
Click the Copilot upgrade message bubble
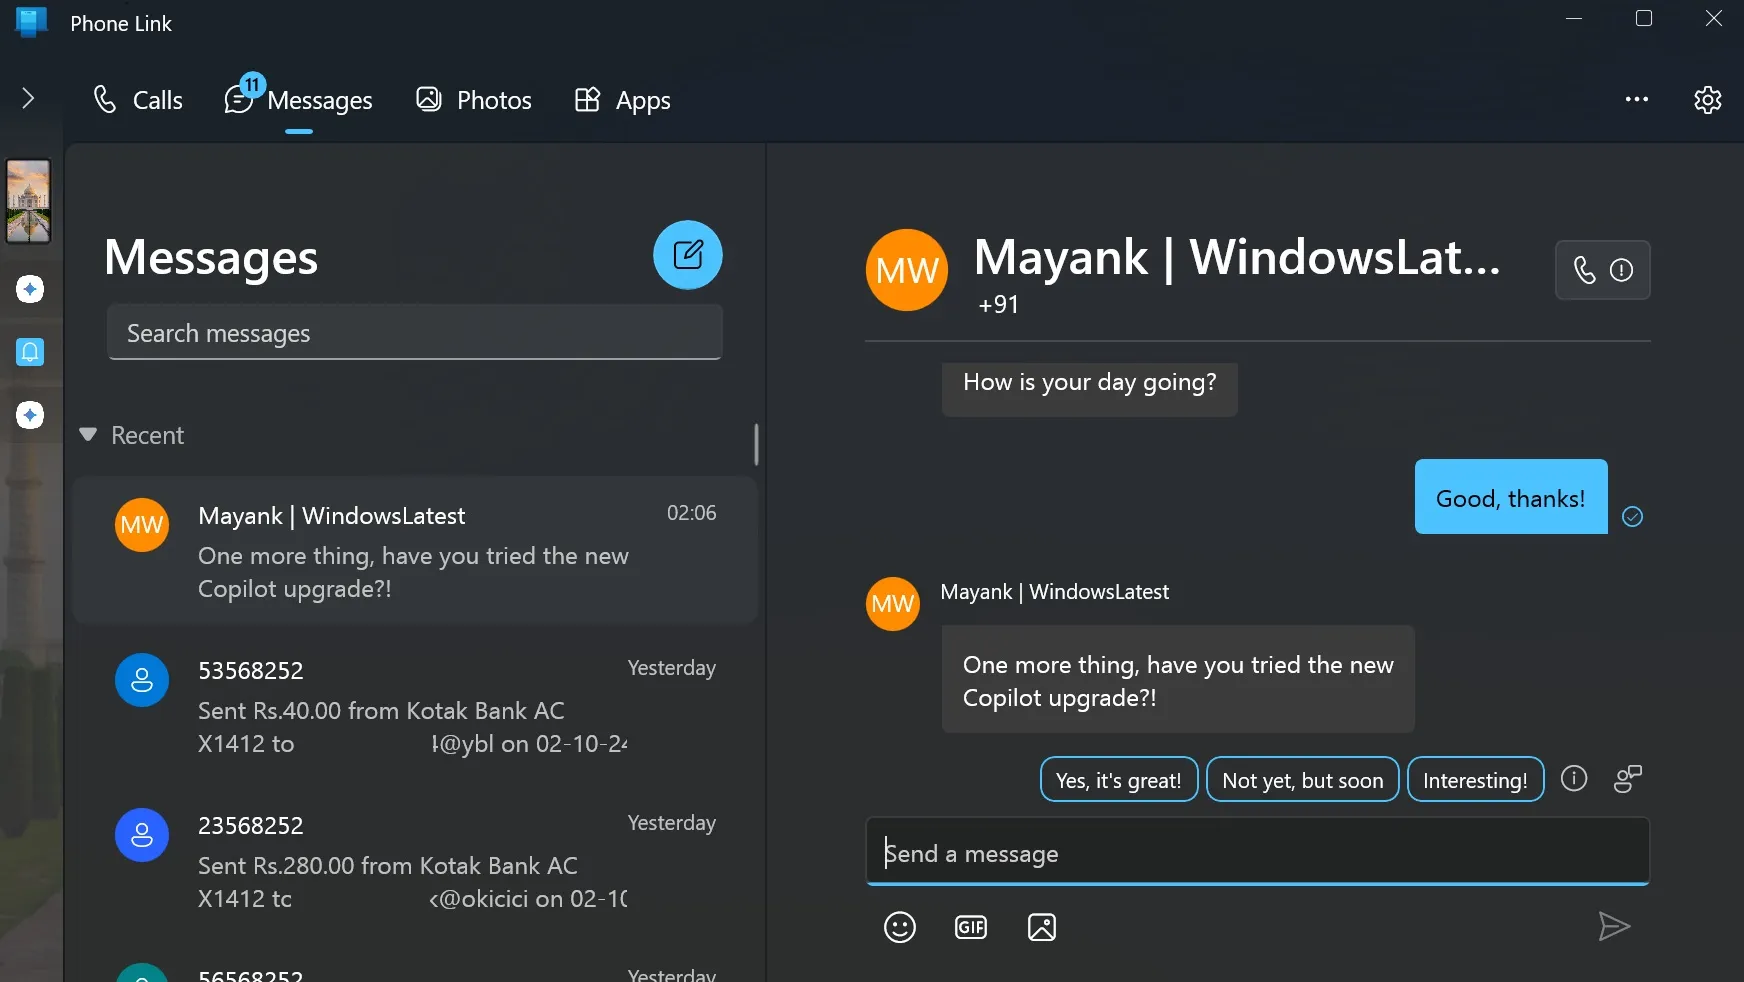pyautogui.click(x=1178, y=680)
